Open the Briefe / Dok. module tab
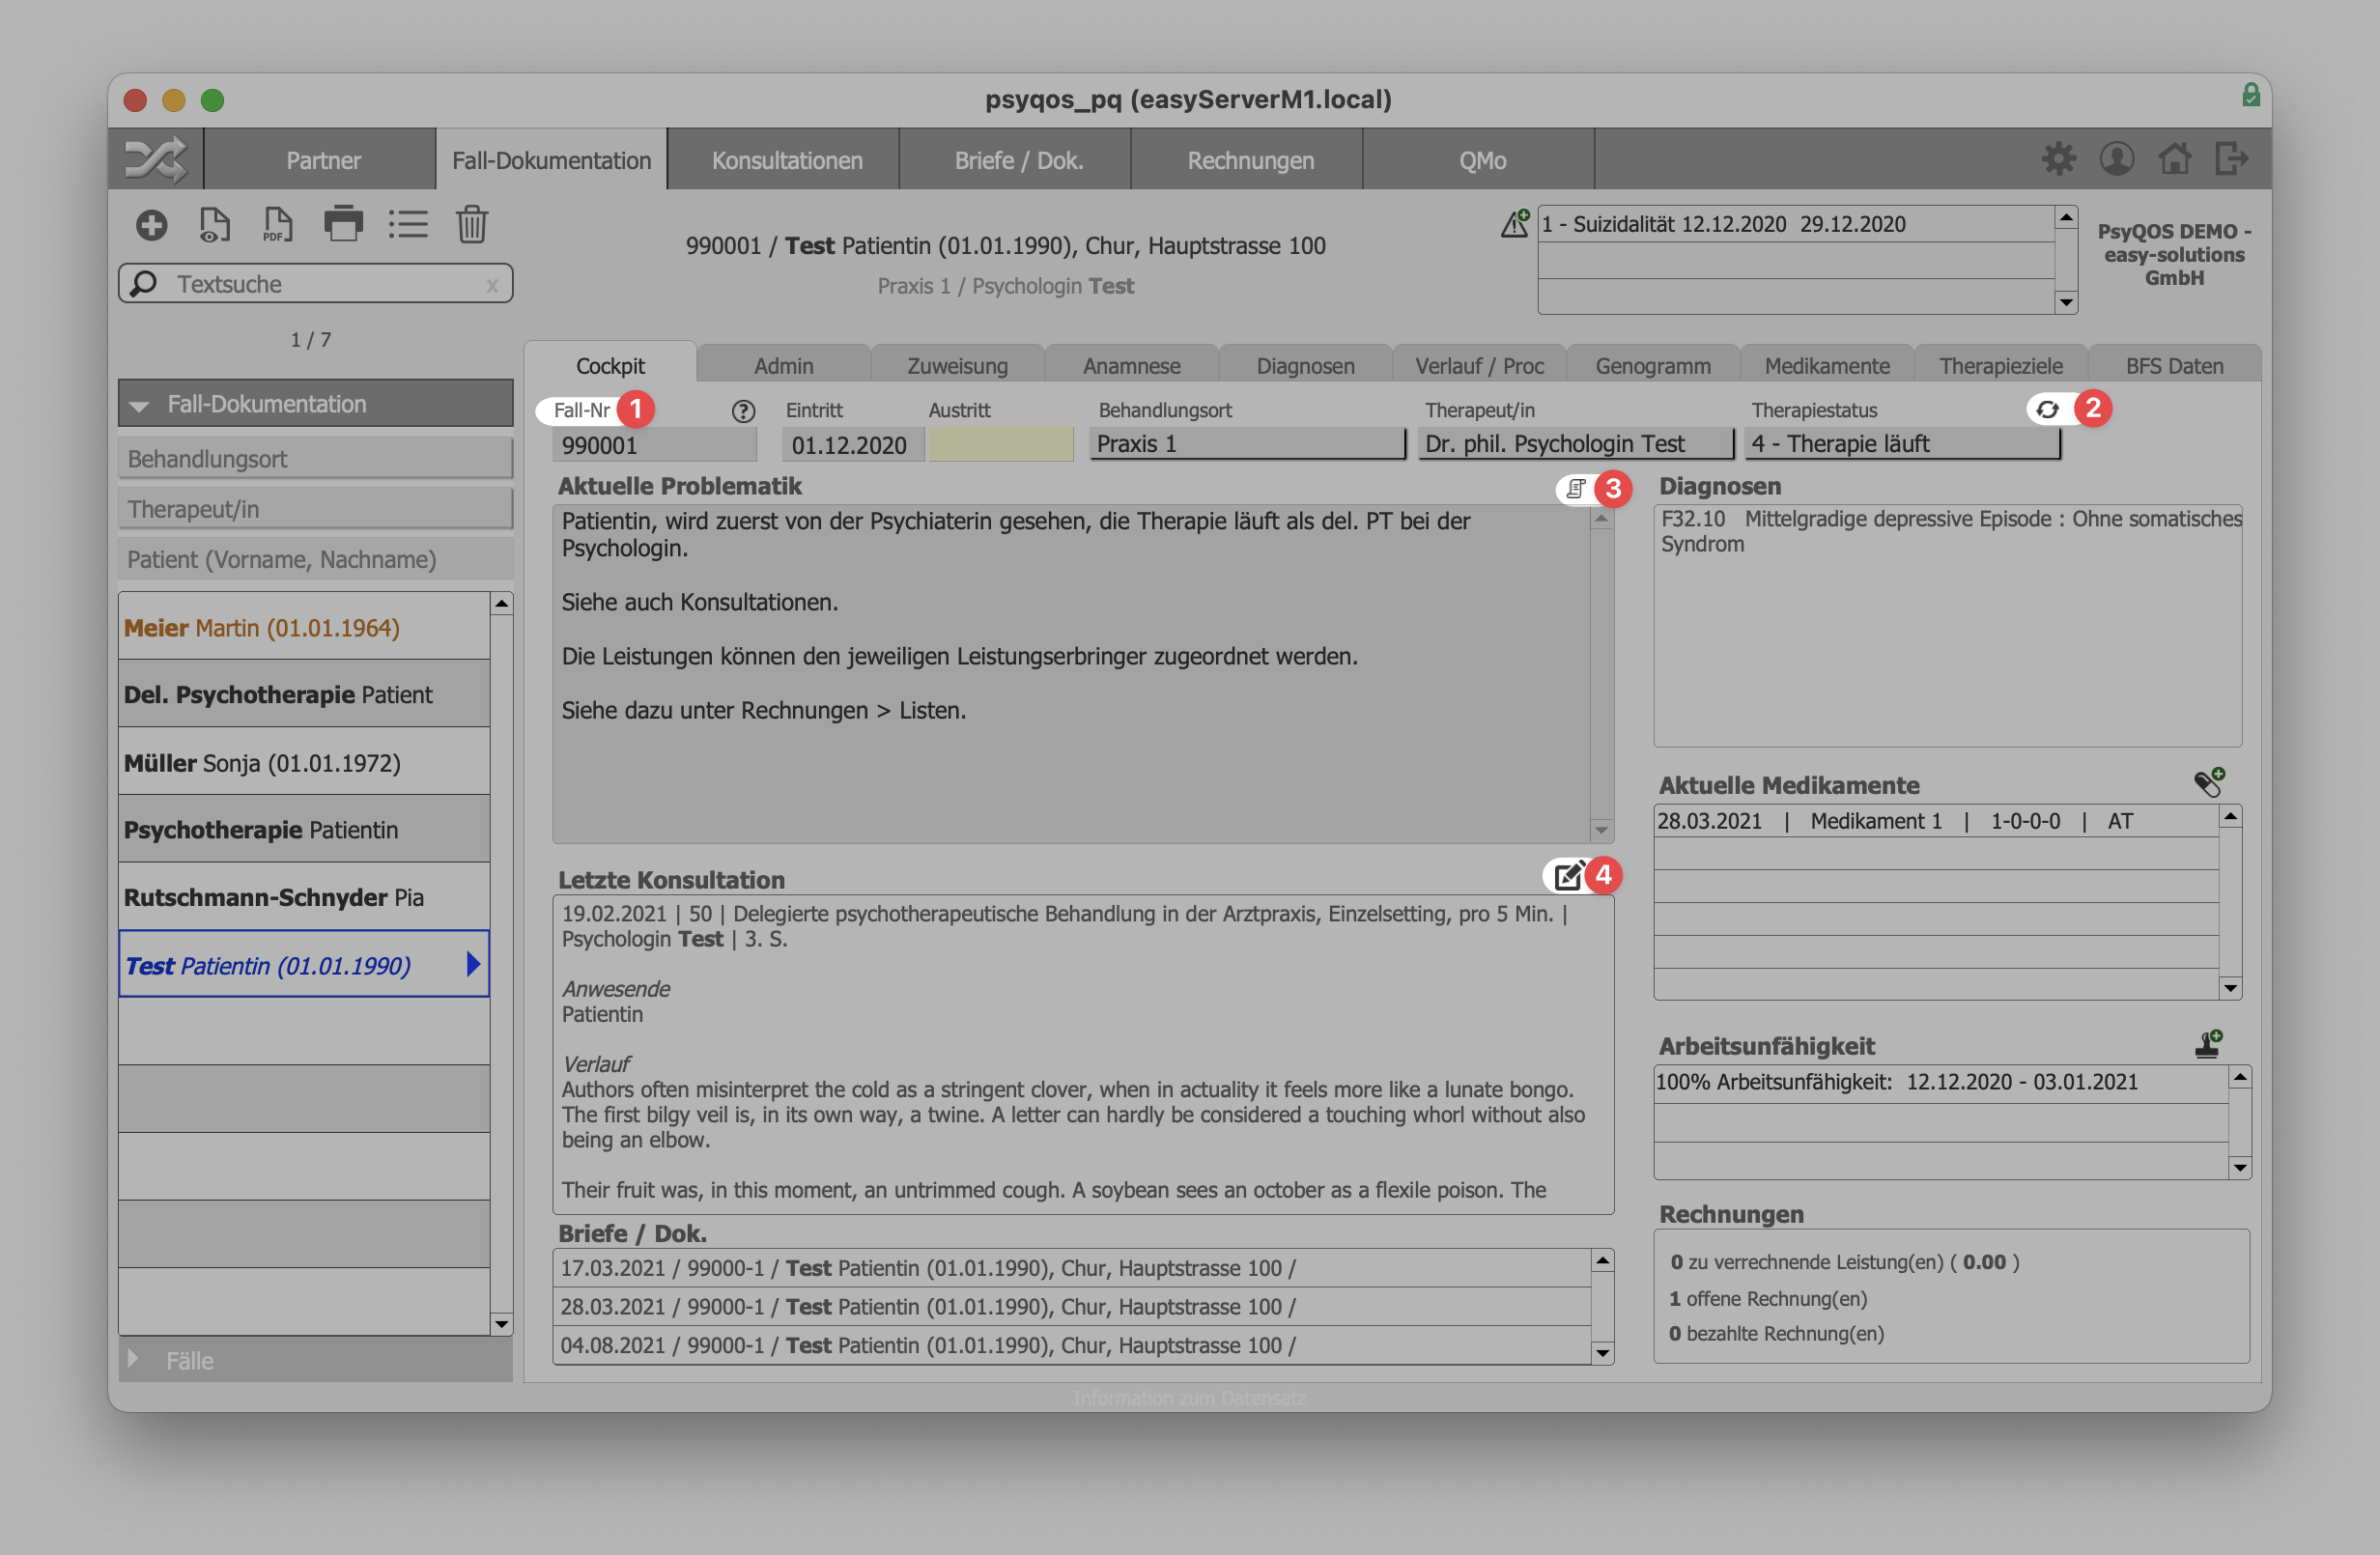Image resolution: width=2380 pixels, height=1555 pixels. [1018, 160]
